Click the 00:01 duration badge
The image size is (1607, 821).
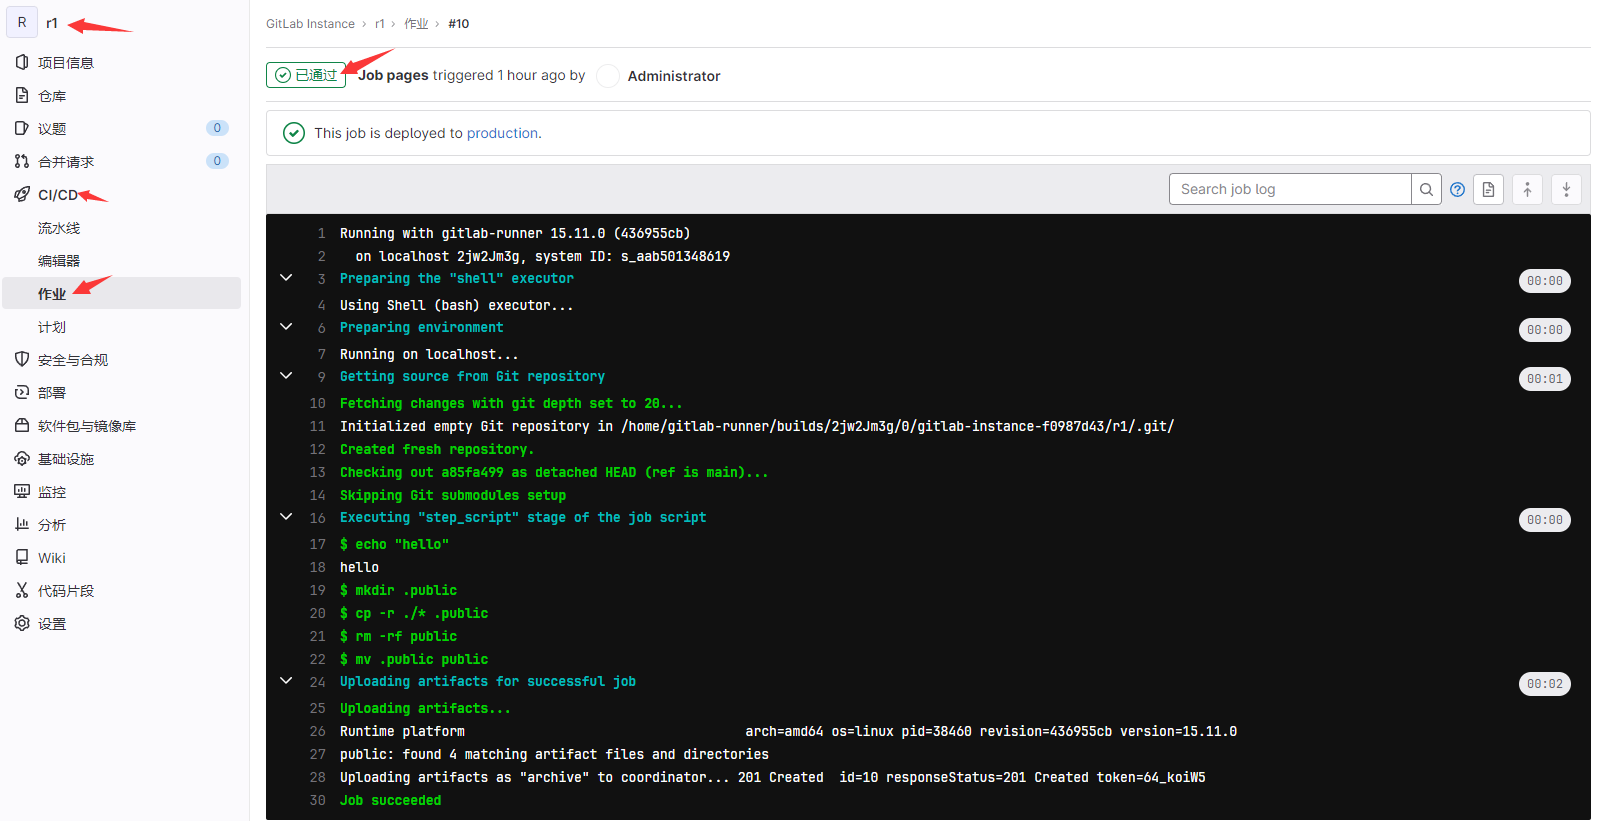tap(1545, 379)
